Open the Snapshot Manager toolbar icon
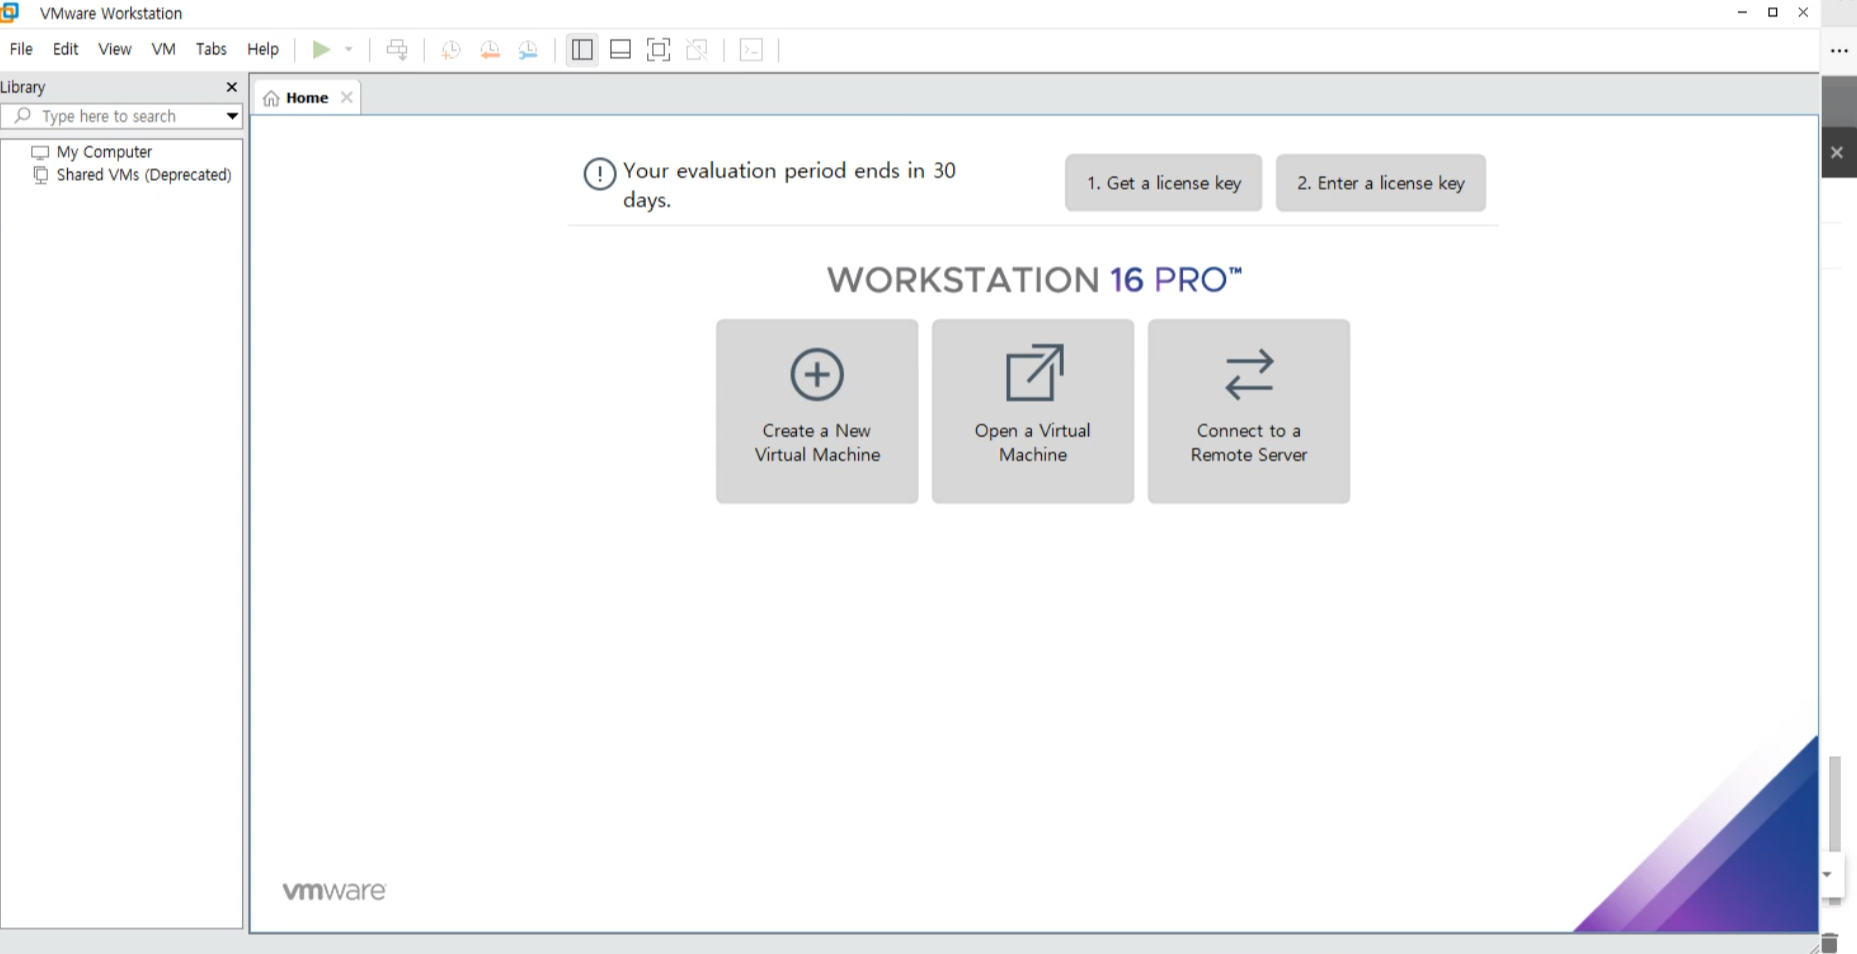The width and height of the screenshot is (1857, 954). pyautogui.click(x=528, y=50)
